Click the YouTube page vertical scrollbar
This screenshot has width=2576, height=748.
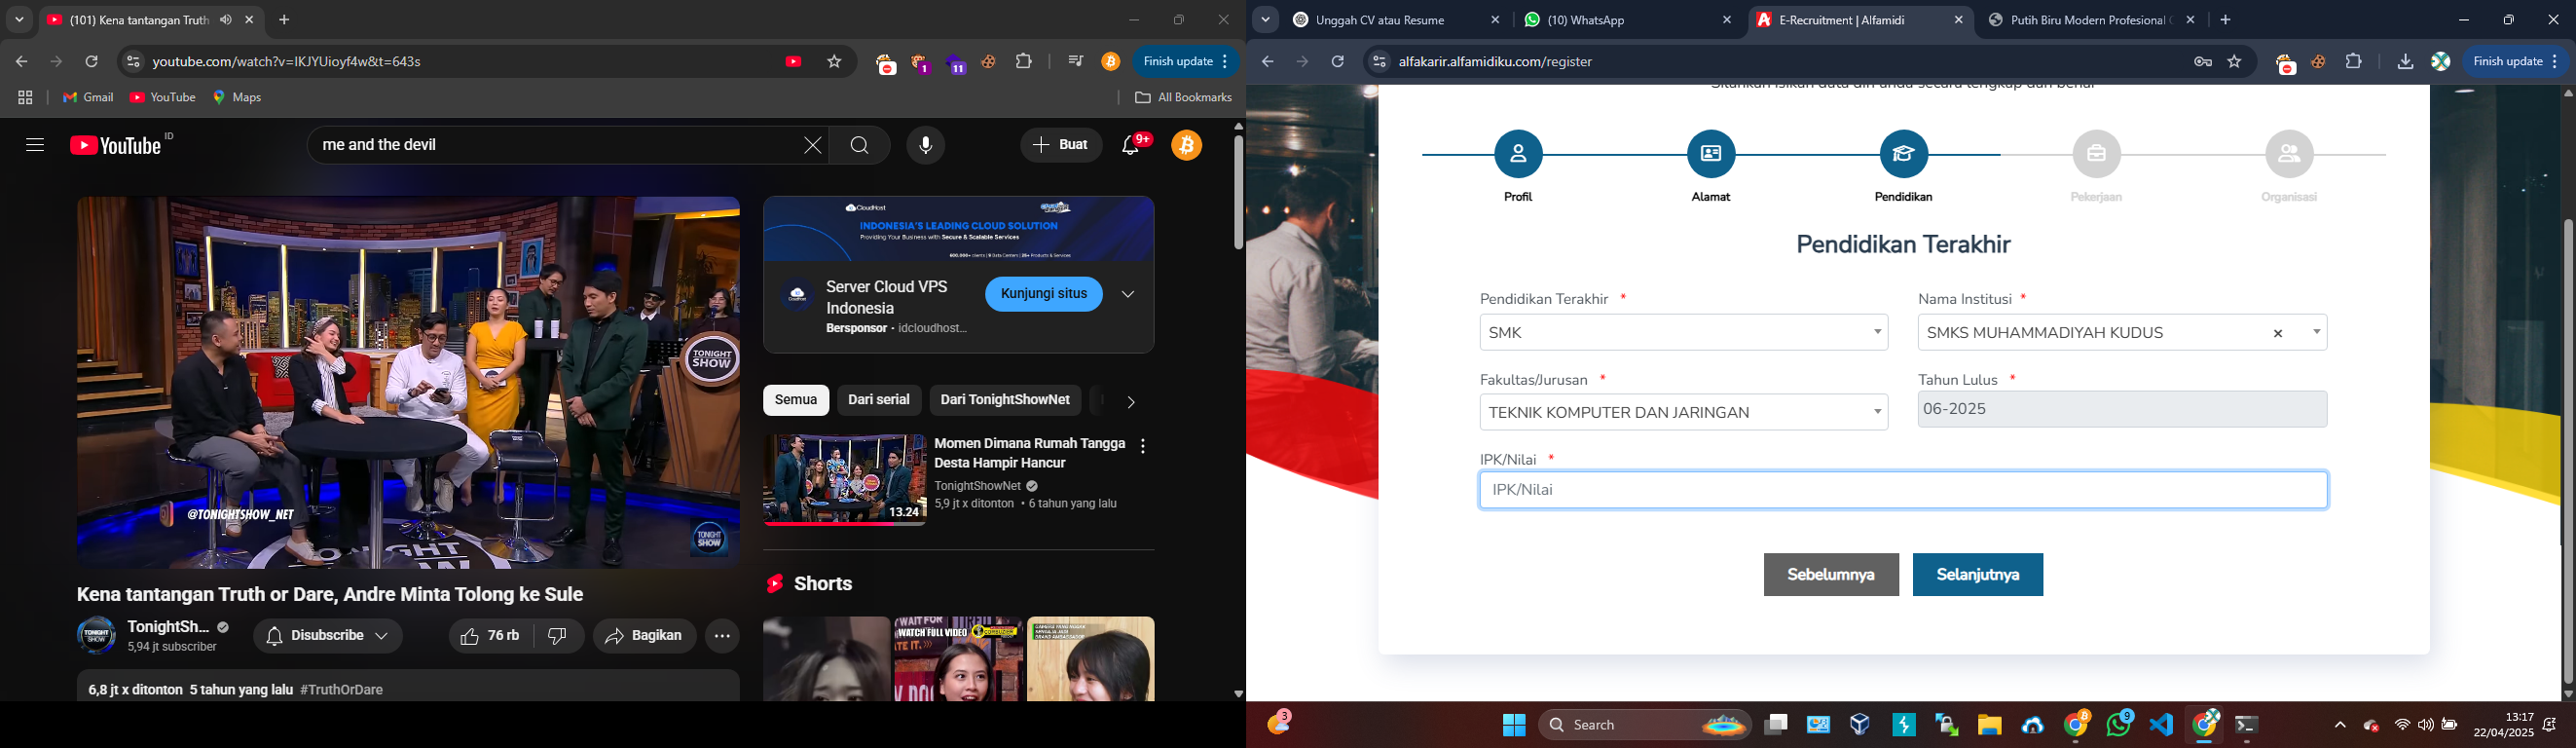[1238, 192]
